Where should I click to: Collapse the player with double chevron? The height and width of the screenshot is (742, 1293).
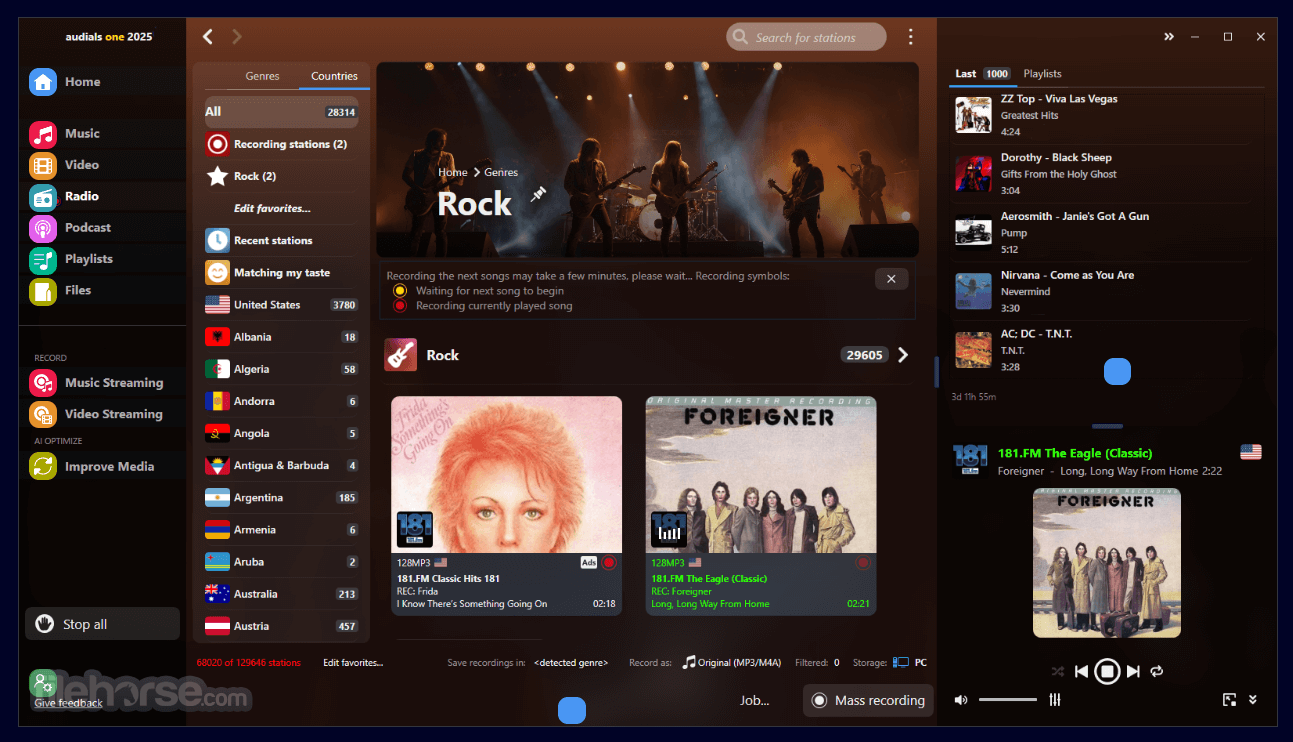click(1253, 700)
